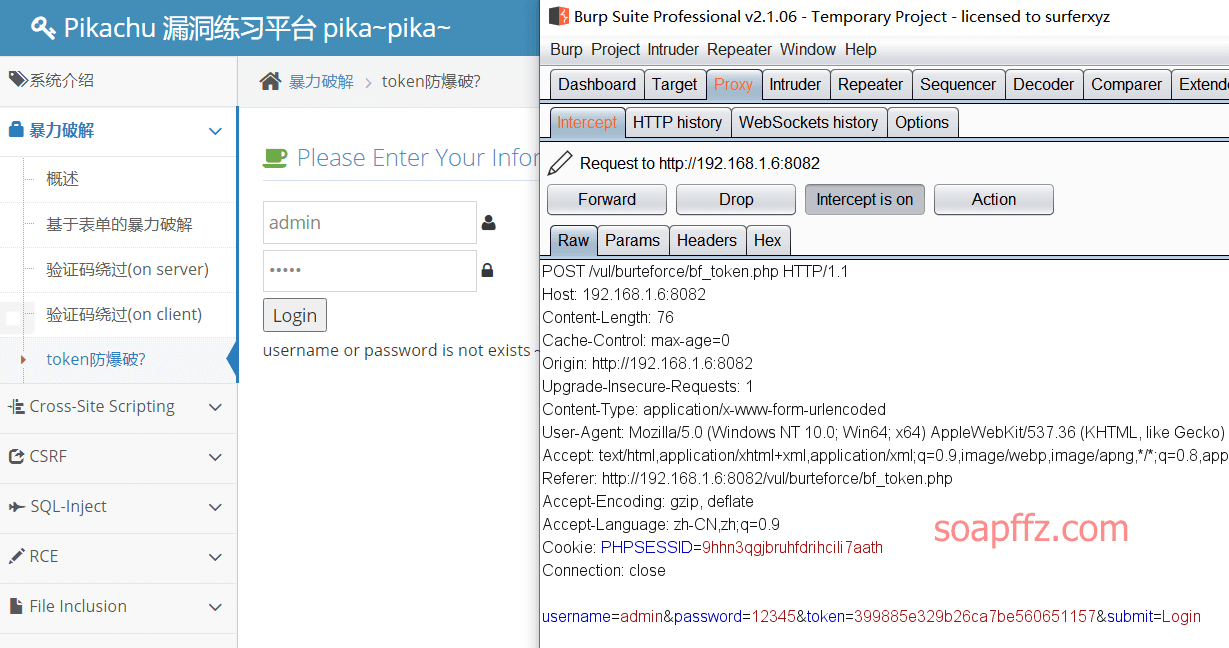Click the File Inclusion file icon
The width and height of the screenshot is (1229, 648).
[16, 606]
